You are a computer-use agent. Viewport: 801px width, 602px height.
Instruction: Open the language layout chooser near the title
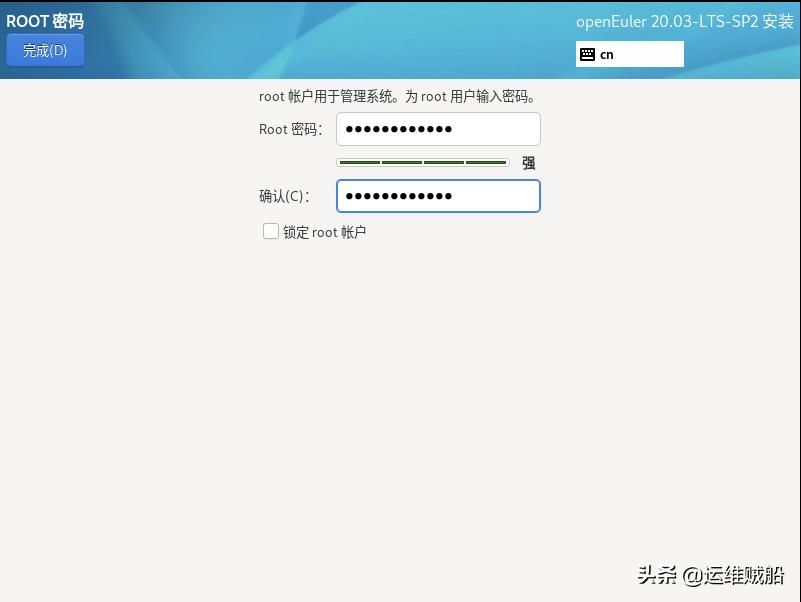630,54
